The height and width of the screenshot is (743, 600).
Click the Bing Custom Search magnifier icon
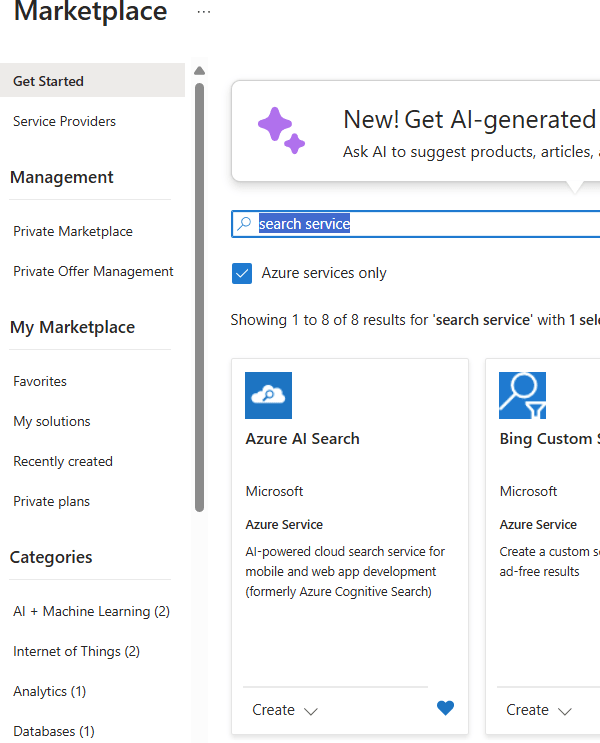[522, 395]
